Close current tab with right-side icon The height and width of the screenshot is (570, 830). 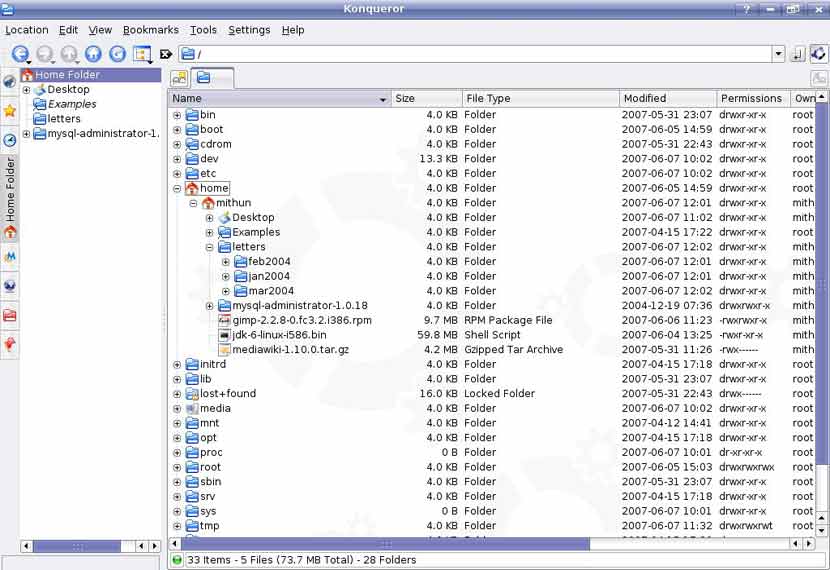pyautogui.click(x=819, y=79)
